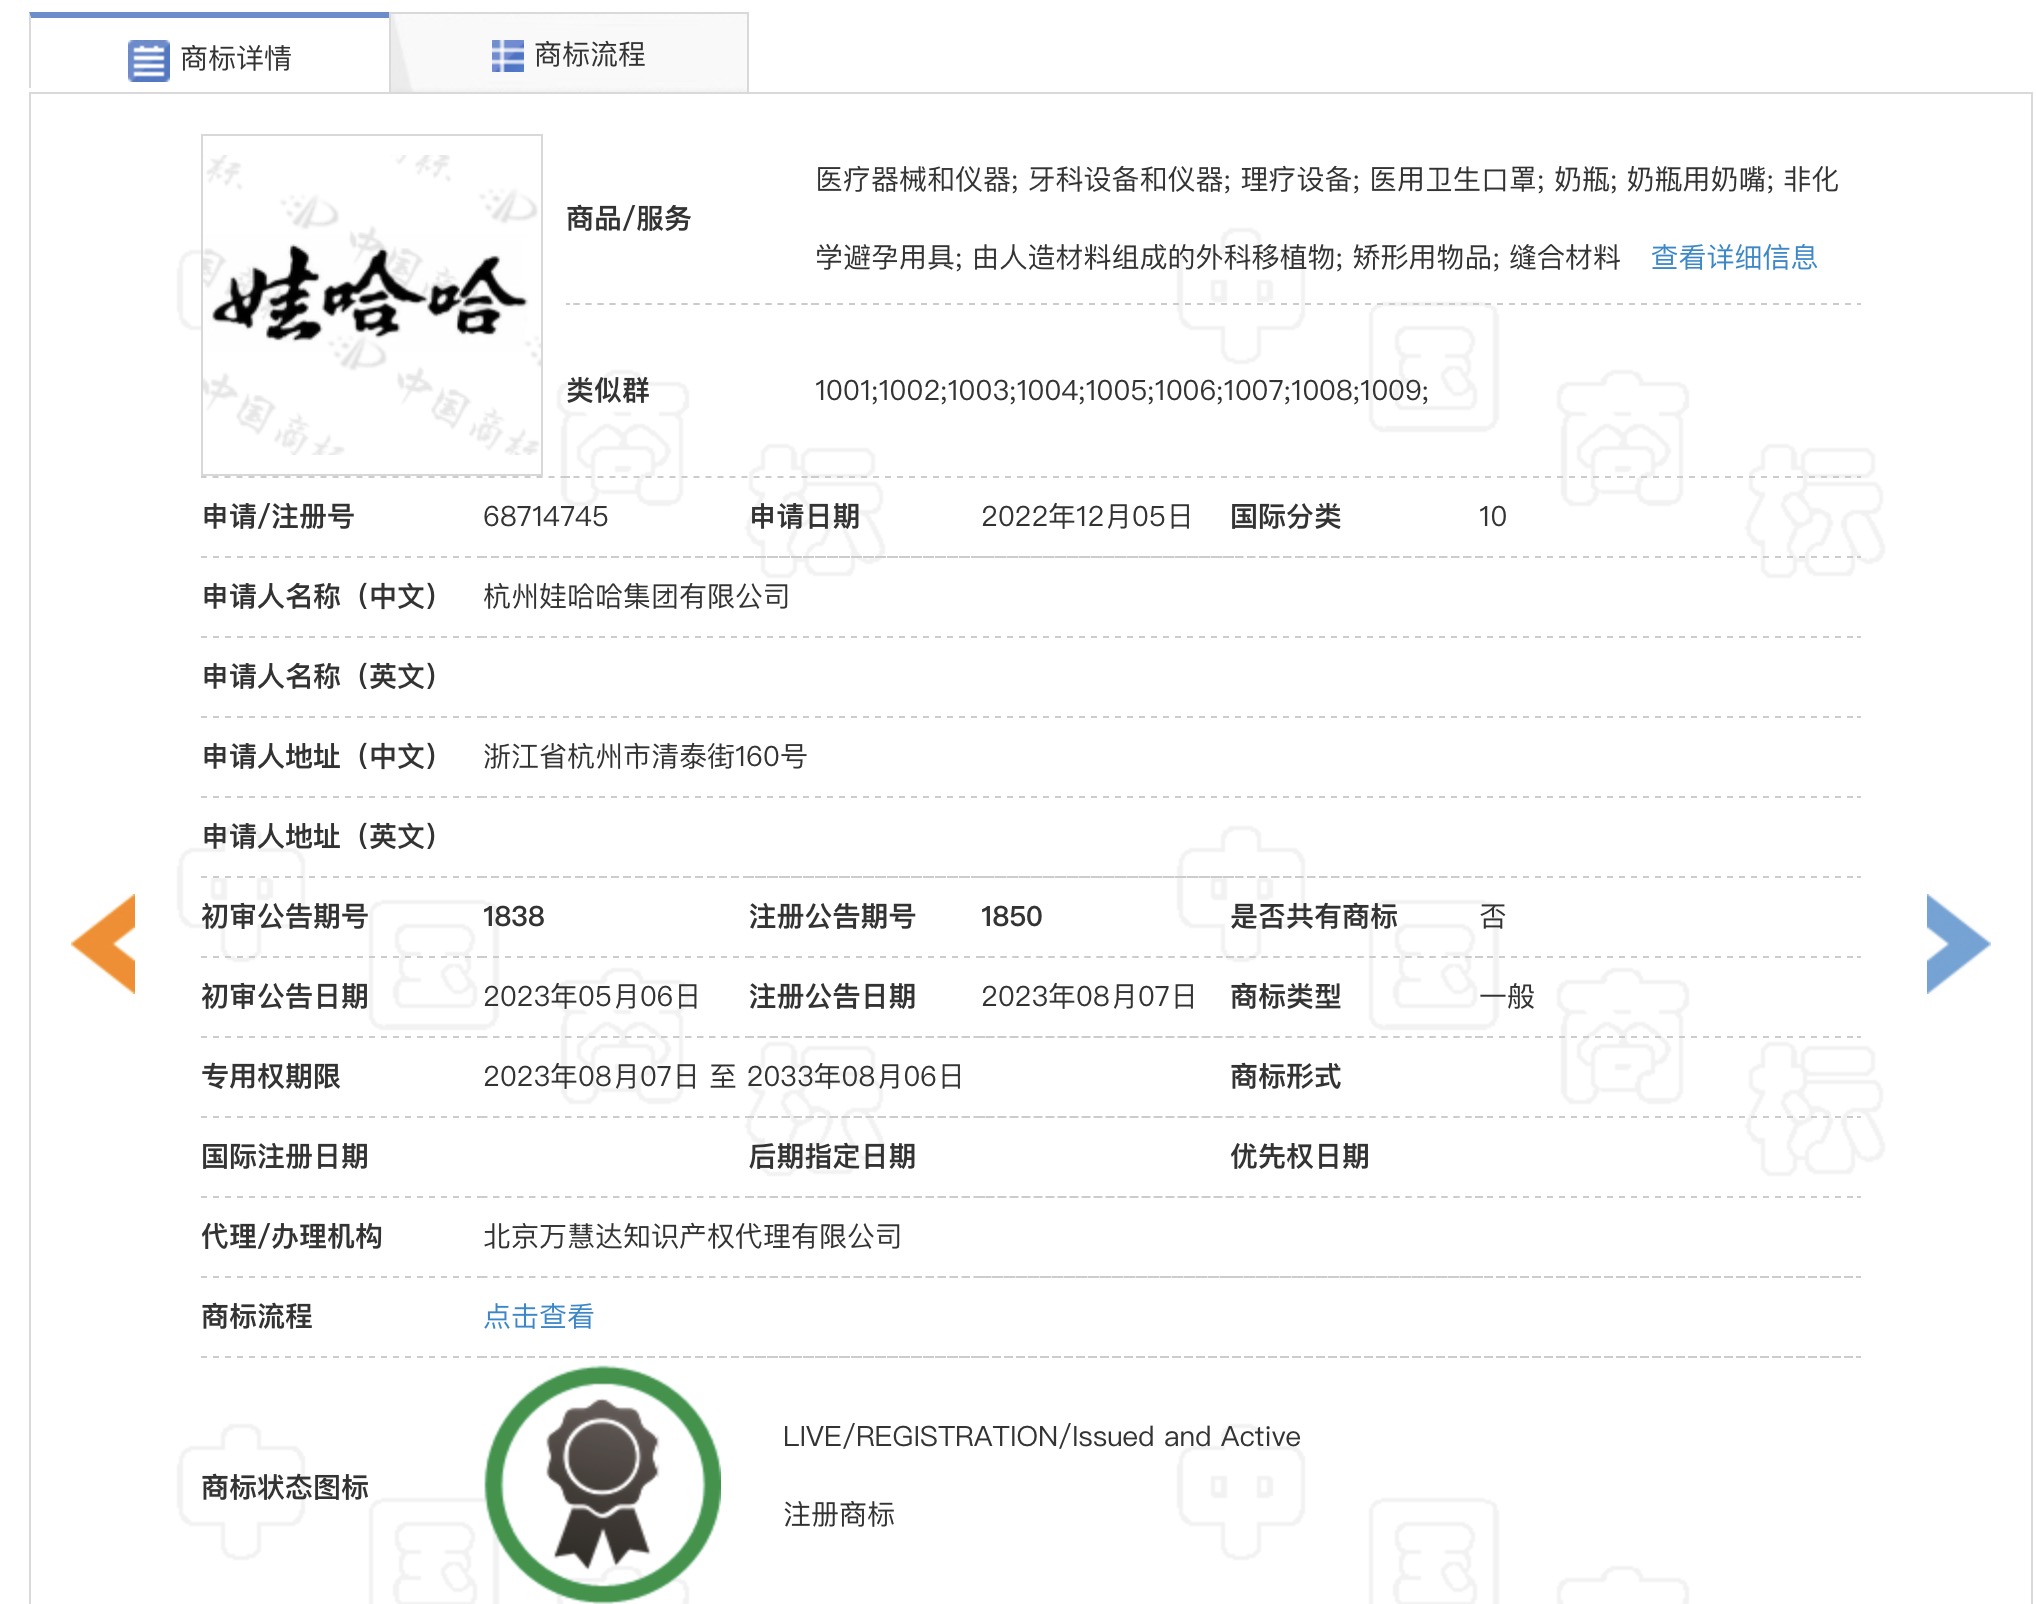The height and width of the screenshot is (1604, 2036).
Task: Click applicant name 杭州娃哈哈集团有限公司
Action: (636, 596)
